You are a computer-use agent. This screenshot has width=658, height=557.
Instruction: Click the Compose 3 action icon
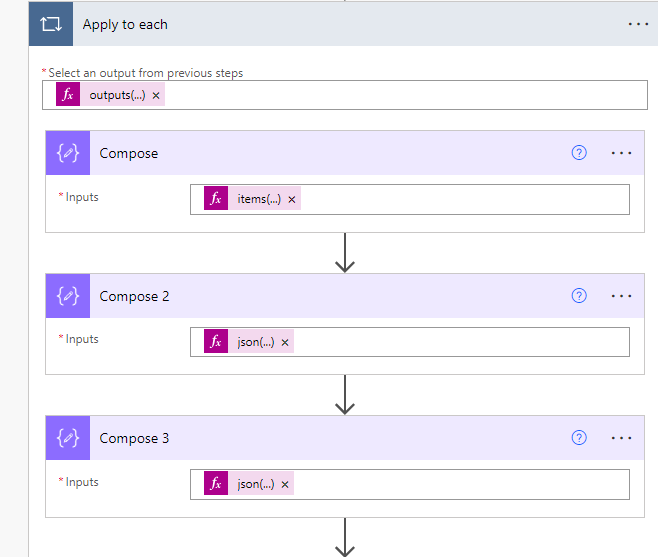[68, 438]
